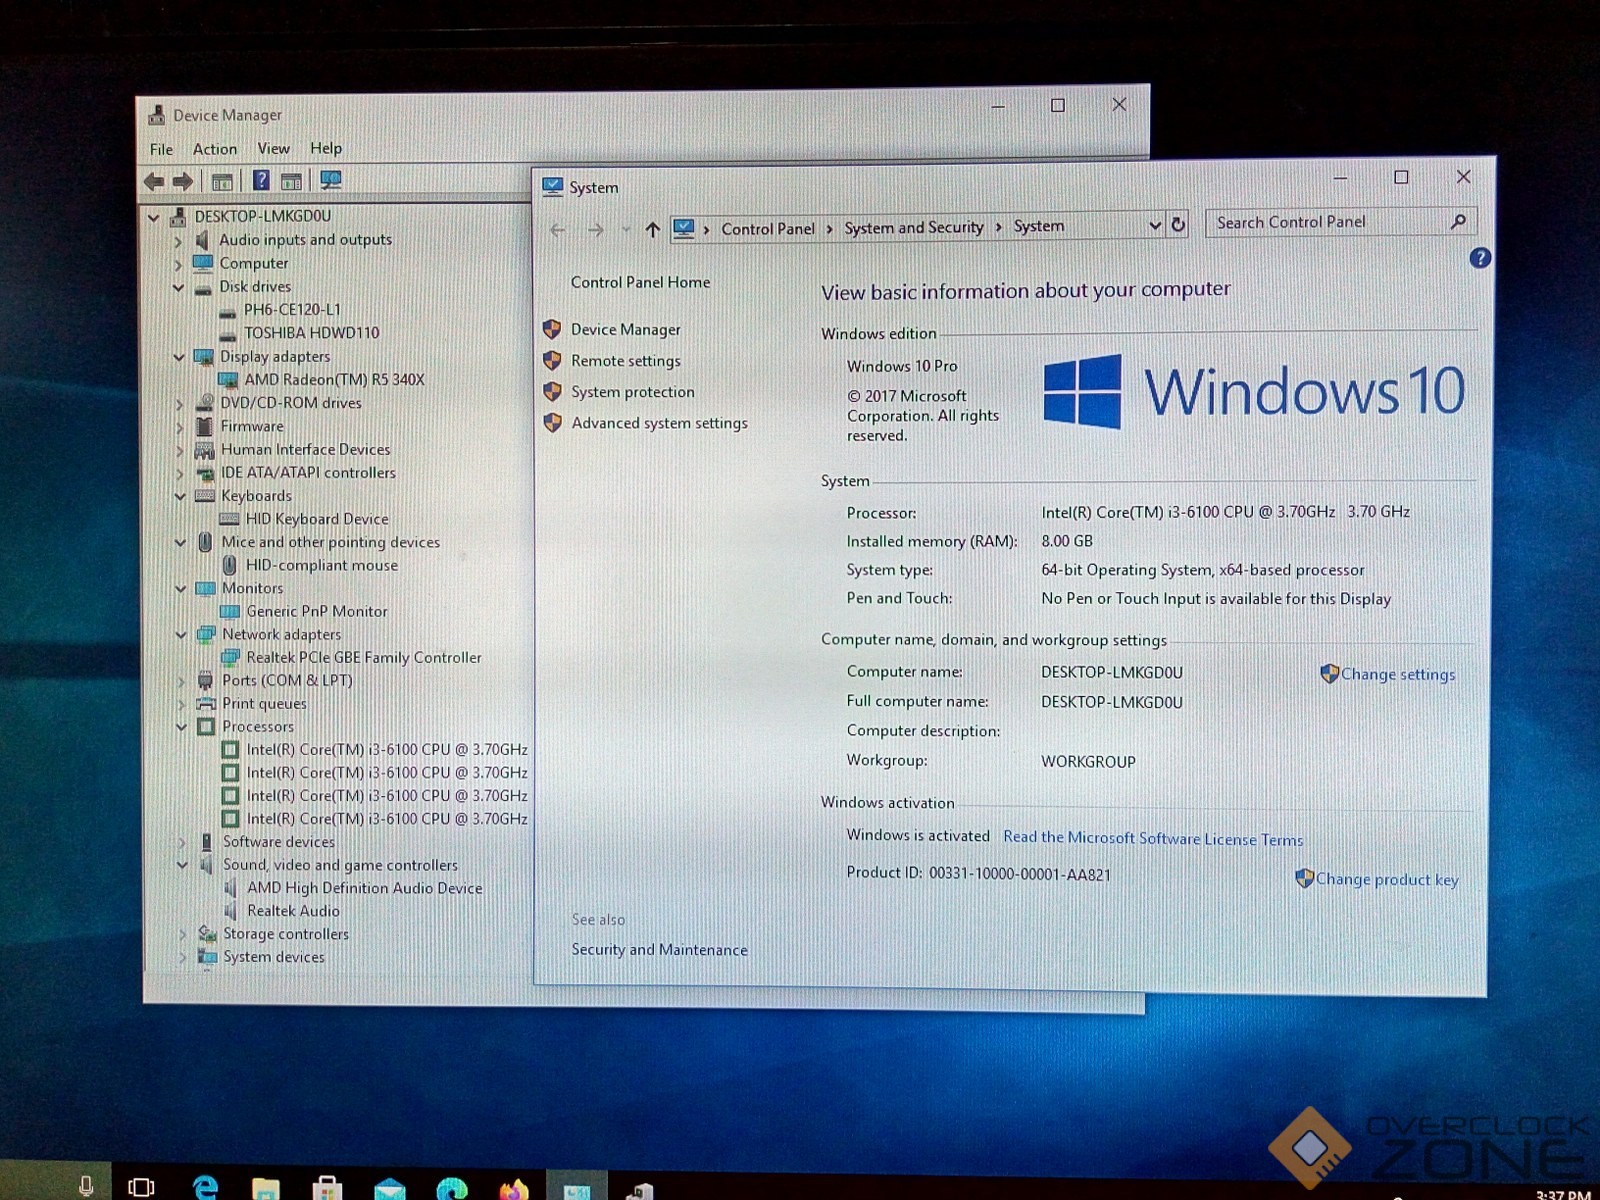Click the scan for hardware changes monitor icon

pos(330,180)
